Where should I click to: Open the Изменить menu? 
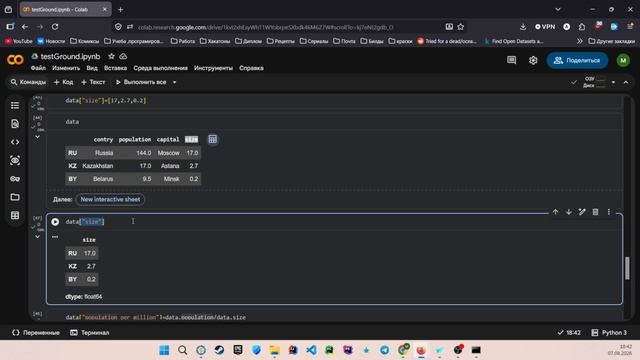point(66,68)
